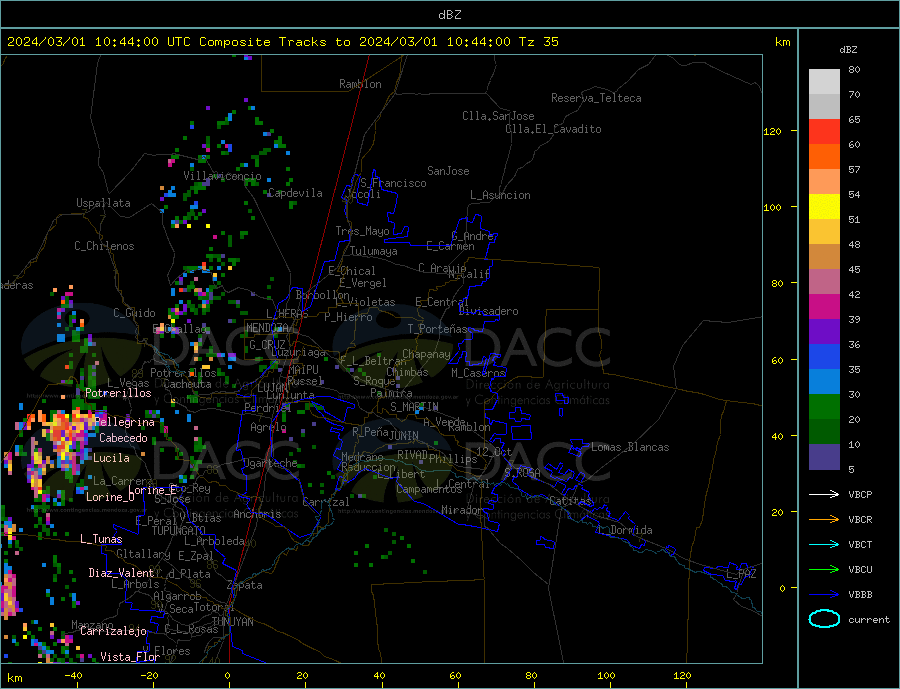Pick the gray swatch between 70 and 65
Viewport: 900px width, 689px height.
coord(824,107)
